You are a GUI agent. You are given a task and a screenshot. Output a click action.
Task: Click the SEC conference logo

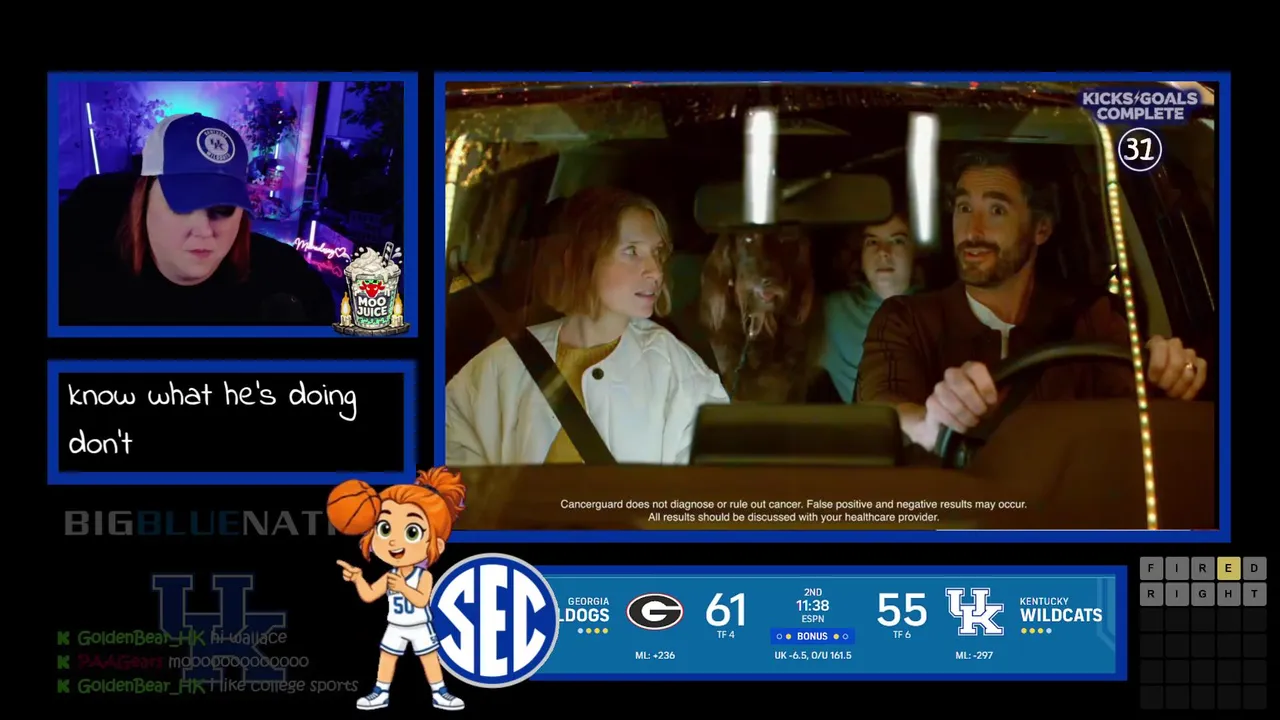point(493,620)
